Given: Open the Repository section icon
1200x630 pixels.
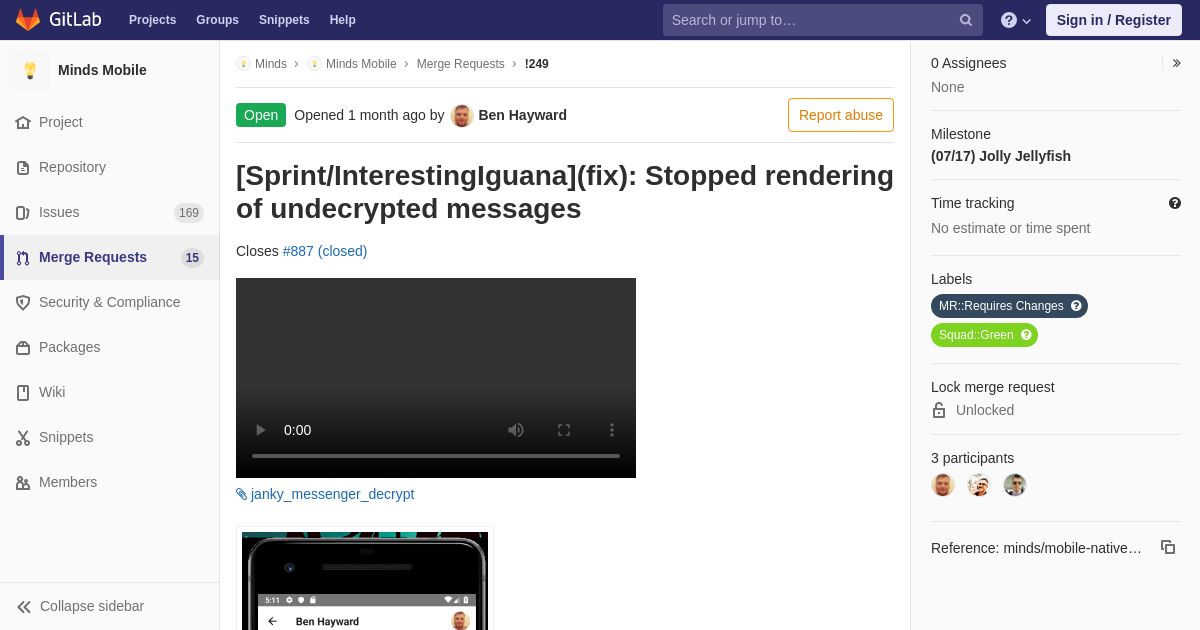Looking at the screenshot, I should pos(23,168).
